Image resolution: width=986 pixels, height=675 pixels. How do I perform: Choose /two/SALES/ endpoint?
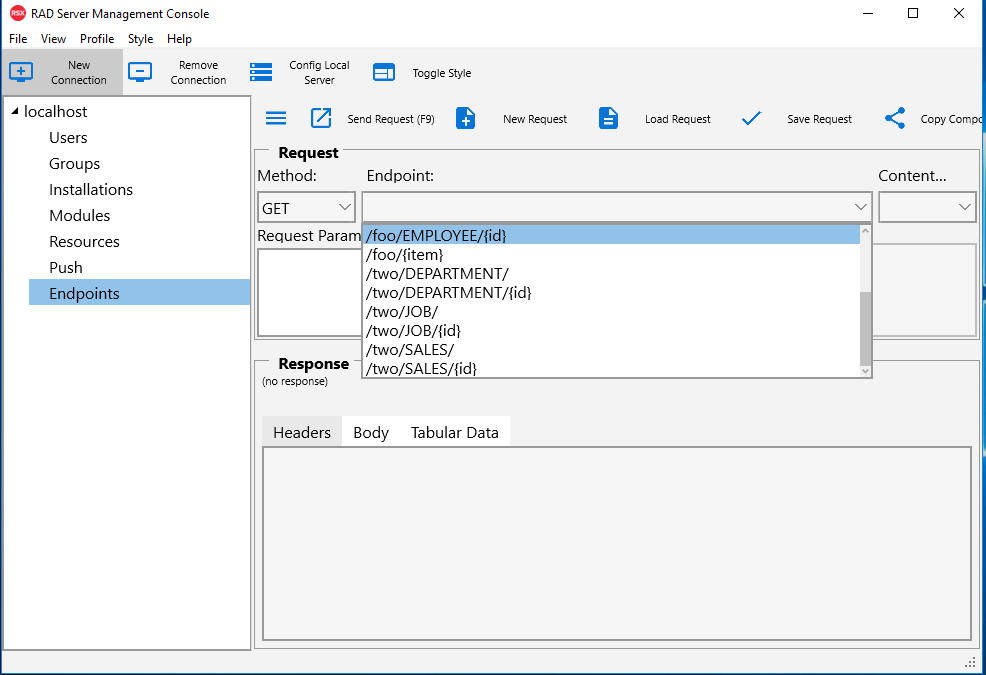[x=611, y=349]
